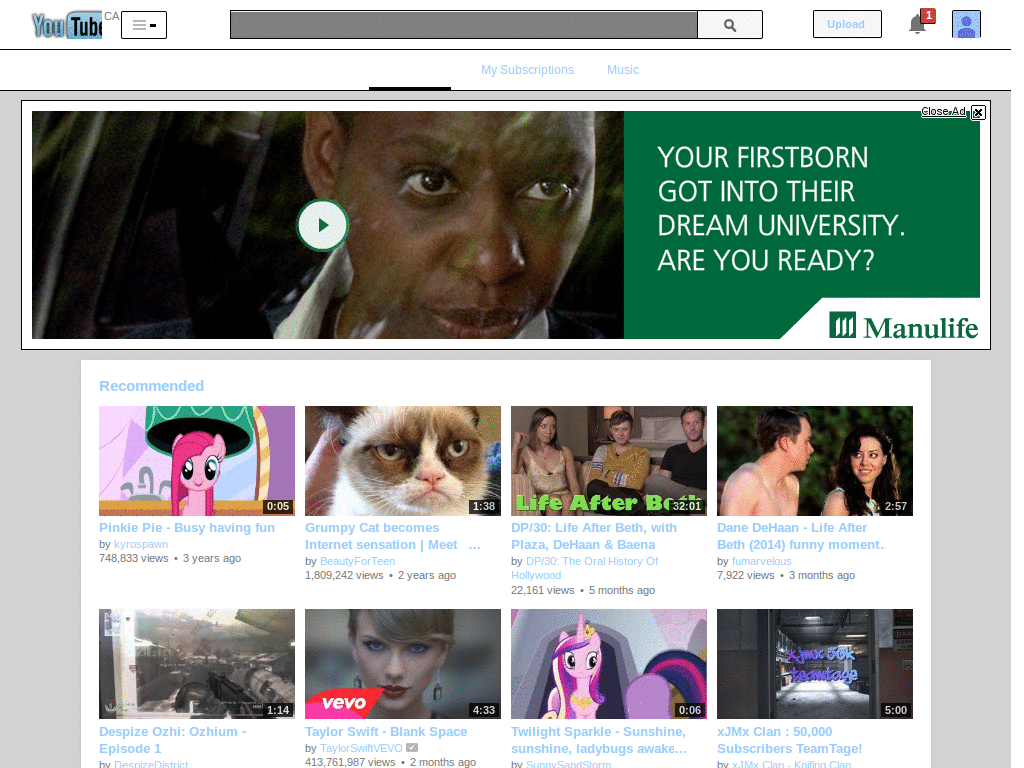Click the 'Pinkie Pie - Busy having fun' title
This screenshot has height=768, width=1024.
187,528
